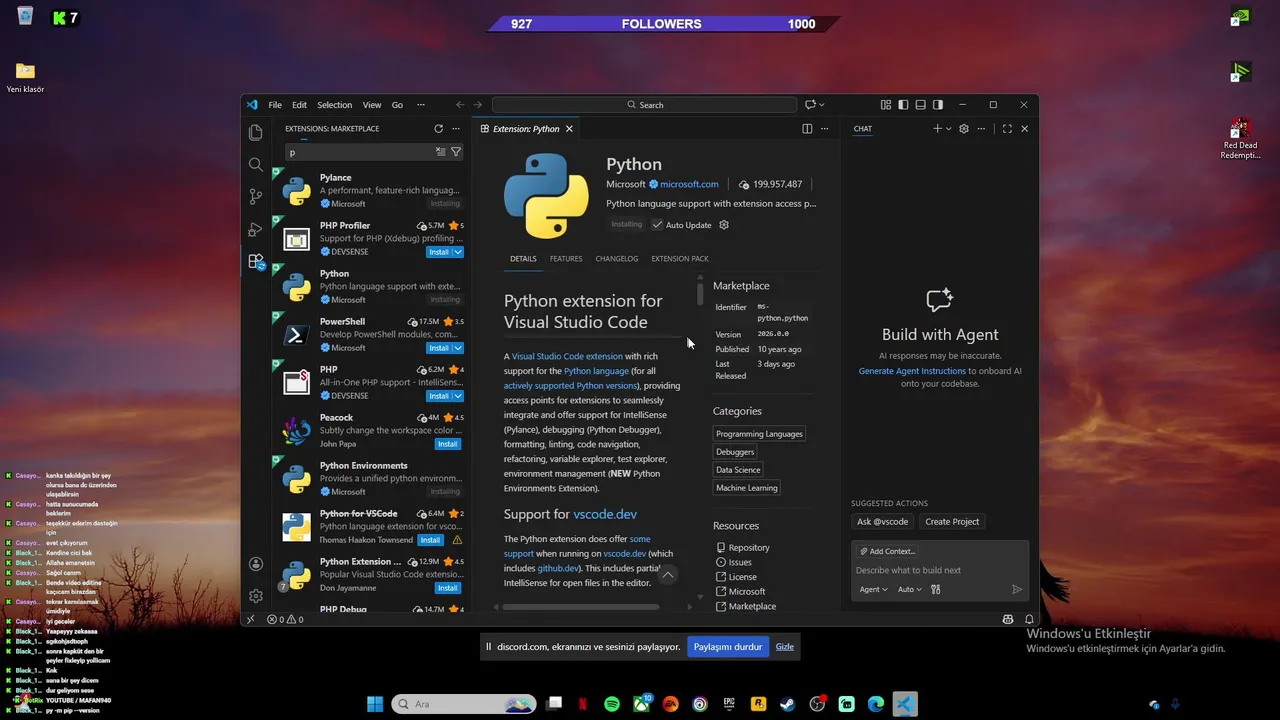Image resolution: width=1280 pixels, height=720 pixels.
Task: Go back with navigation arrow
Action: coord(460,105)
